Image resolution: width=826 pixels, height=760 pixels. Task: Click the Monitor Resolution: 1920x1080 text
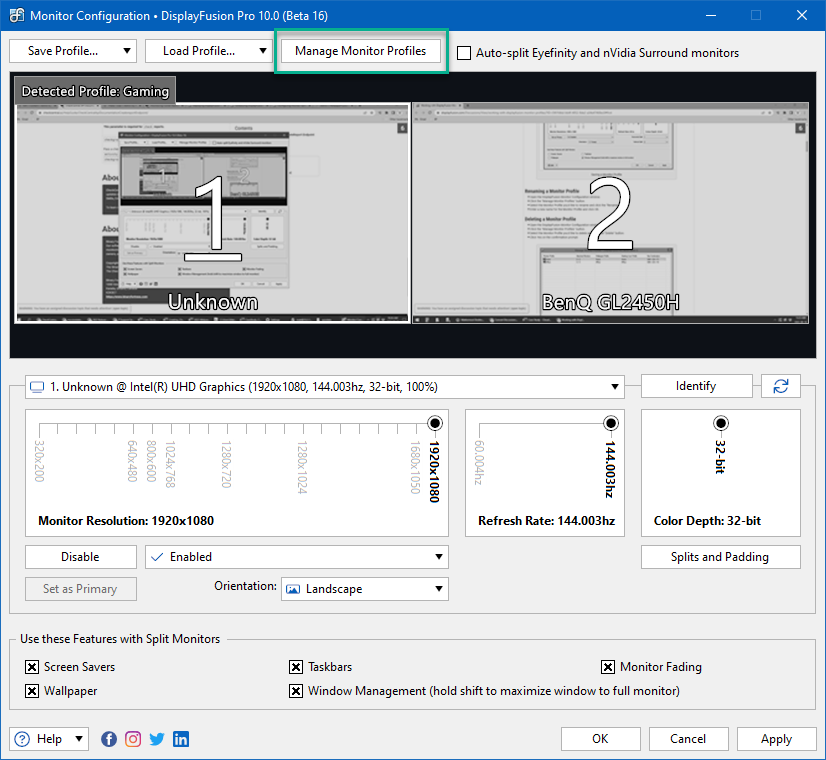[126, 520]
